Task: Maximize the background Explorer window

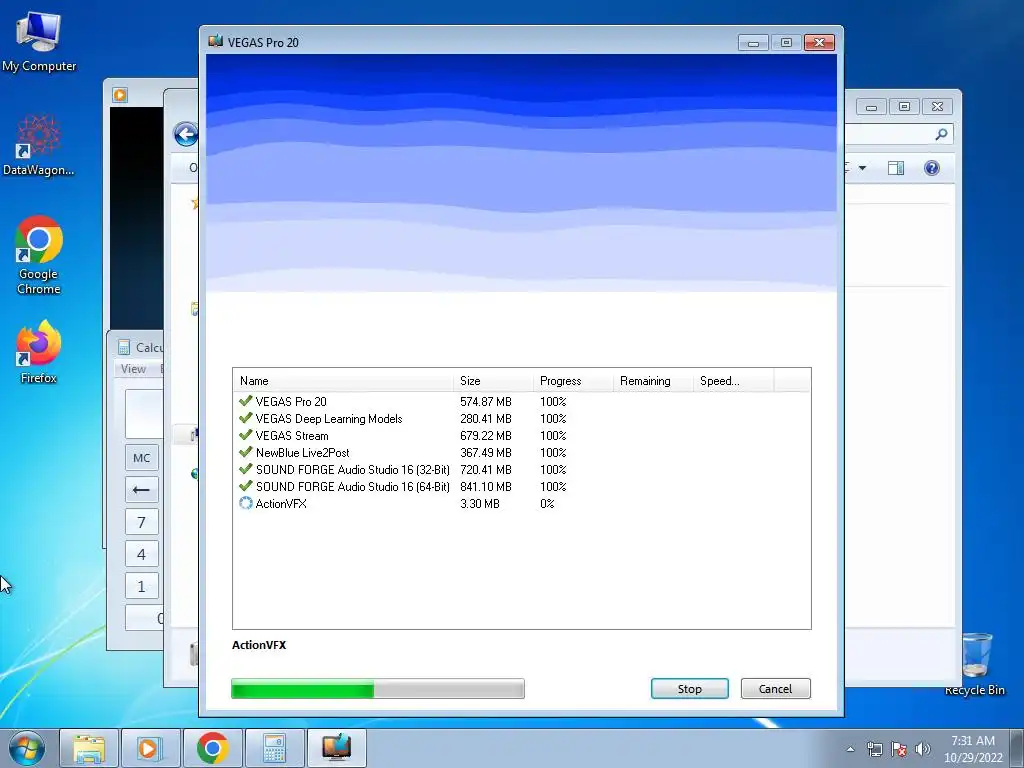Action: point(904,107)
